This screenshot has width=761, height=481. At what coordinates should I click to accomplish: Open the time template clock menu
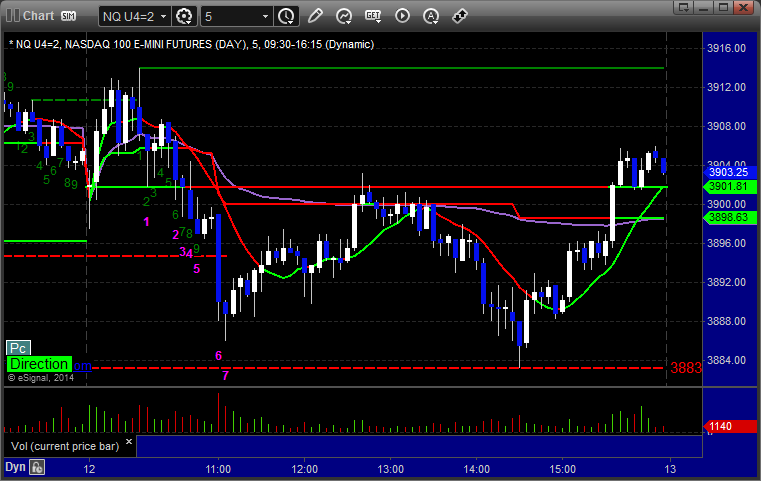(x=286, y=17)
